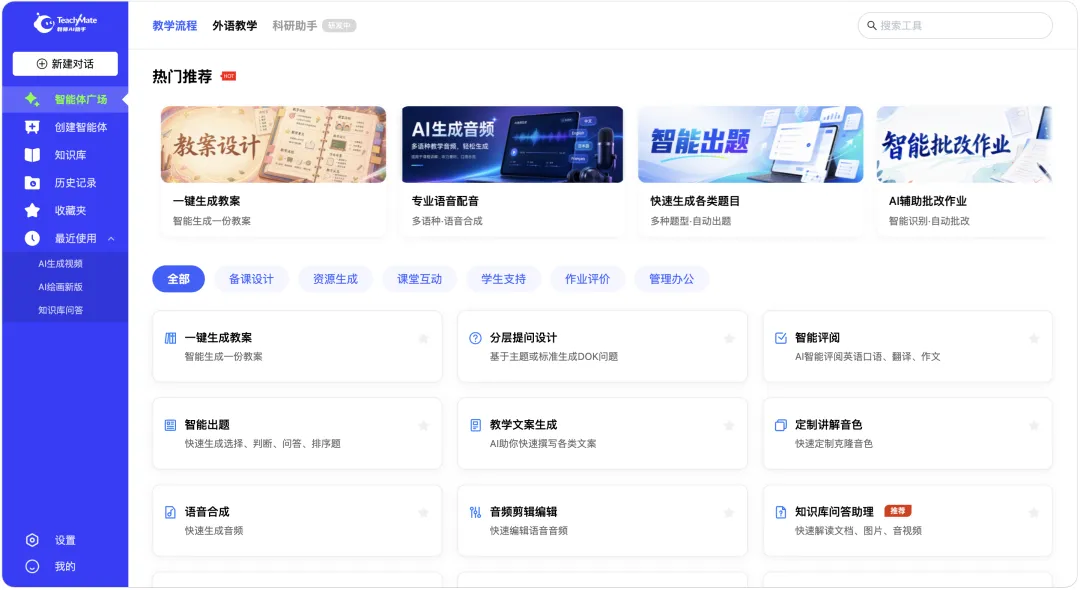
Task: Click the 设置 gear icon
Action: [32, 540]
